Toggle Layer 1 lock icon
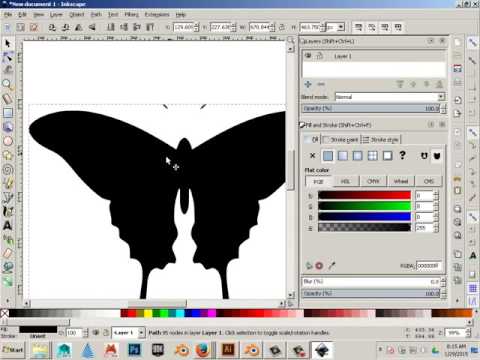The width and height of the screenshot is (480, 360). pos(319,56)
